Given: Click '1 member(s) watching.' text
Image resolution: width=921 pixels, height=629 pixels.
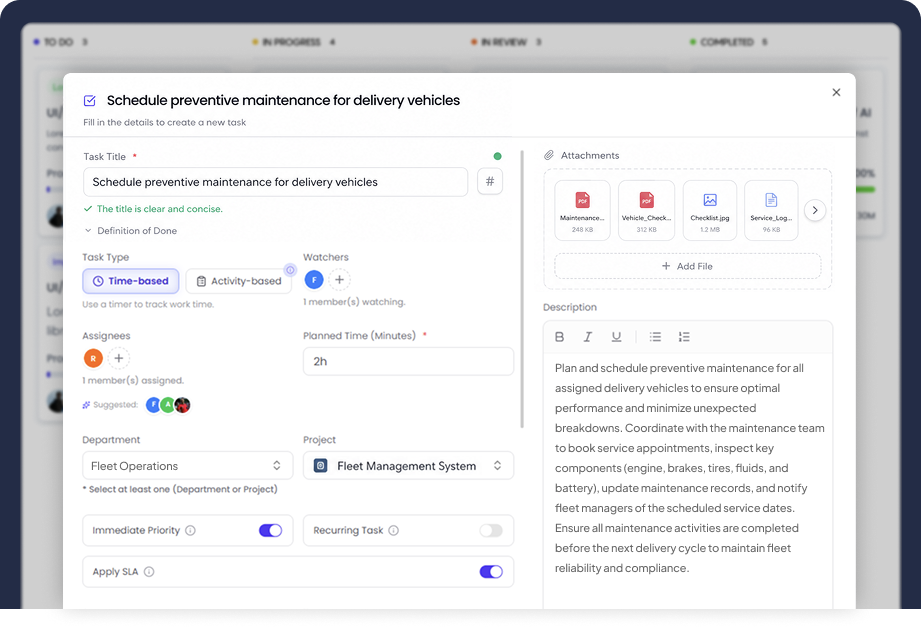Looking at the screenshot, I should click(354, 302).
